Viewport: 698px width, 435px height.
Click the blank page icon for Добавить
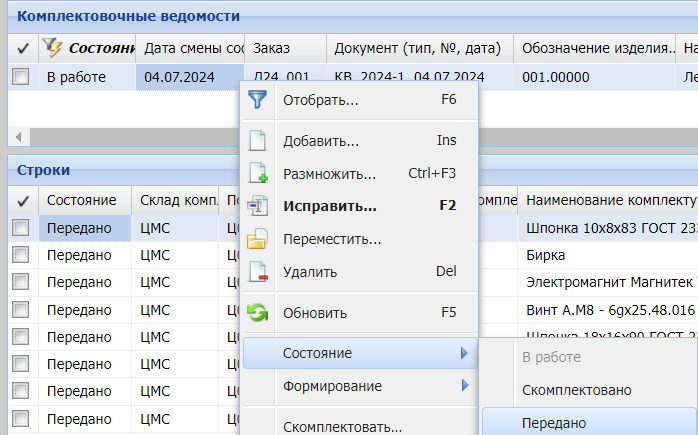coord(258,141)
